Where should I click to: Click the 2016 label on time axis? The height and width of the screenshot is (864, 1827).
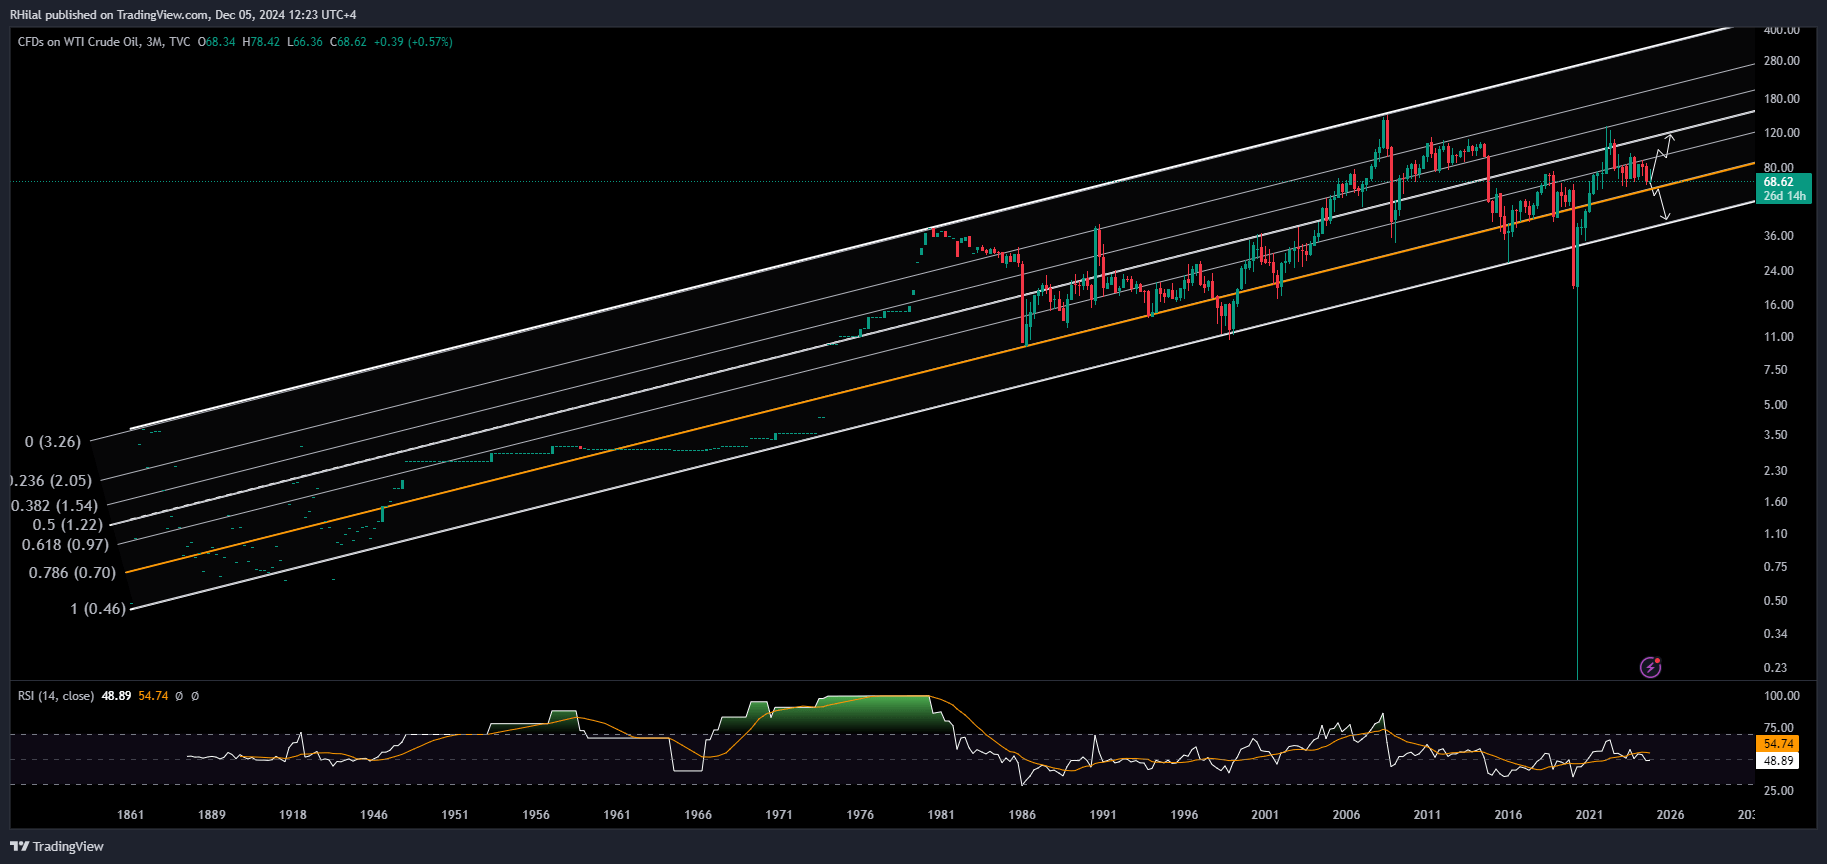point(1507,815)
